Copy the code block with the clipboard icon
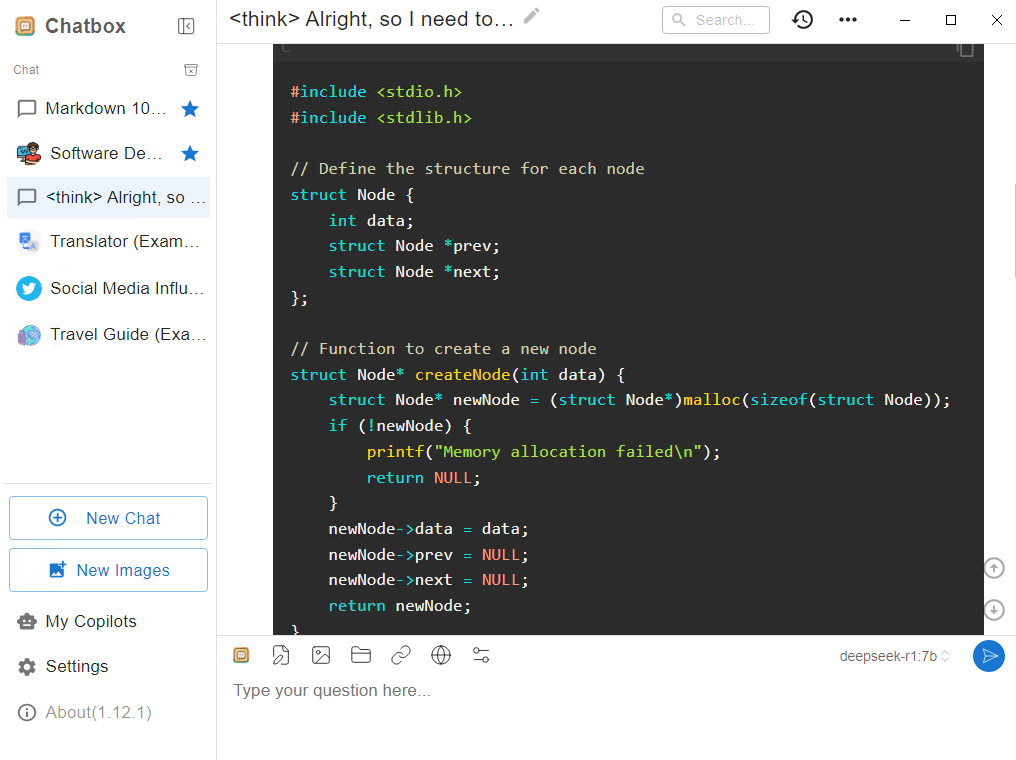 pyautogui.click(x=965, y=49)
